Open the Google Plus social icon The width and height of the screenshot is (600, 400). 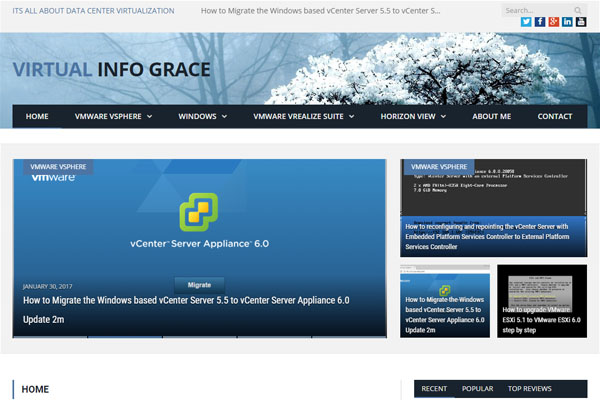coord(553,22)
